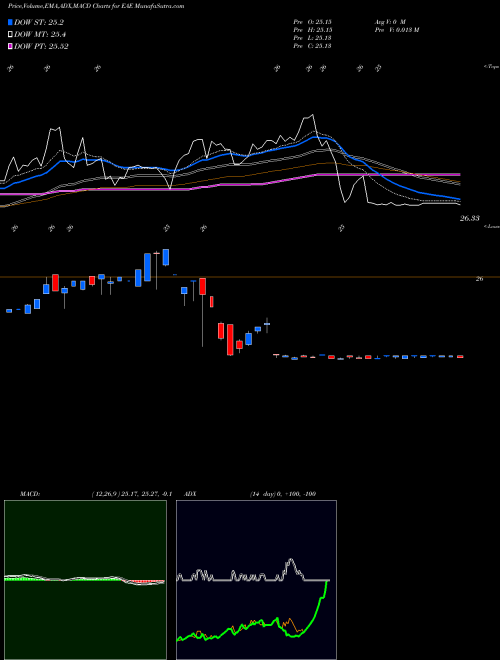Open the dark blue ADX indicator chart

[256, 580]
